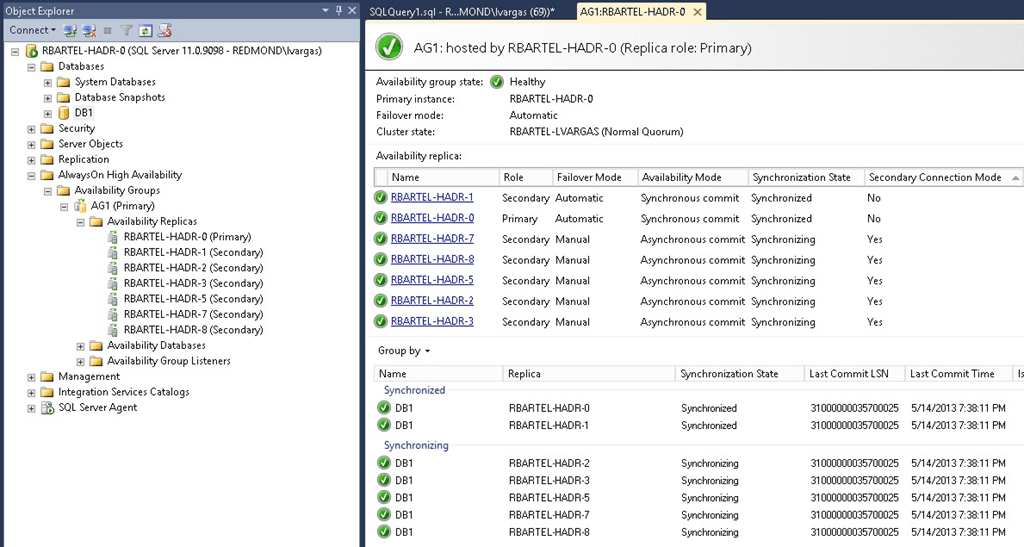
Task: Click the green health check icon for RBARTEL-HADR-7
Action: 381,239
